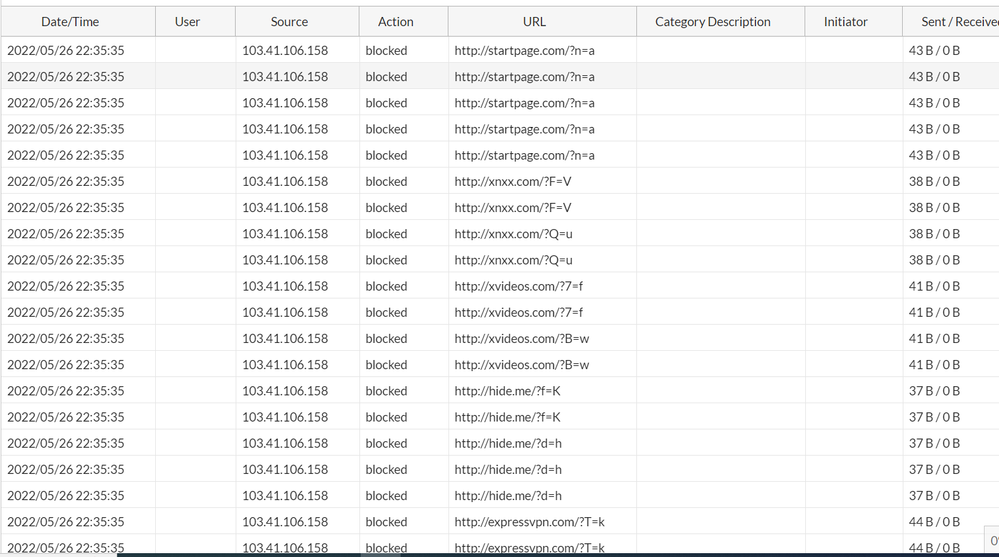Click the Category Description column header

pos(713,21)
